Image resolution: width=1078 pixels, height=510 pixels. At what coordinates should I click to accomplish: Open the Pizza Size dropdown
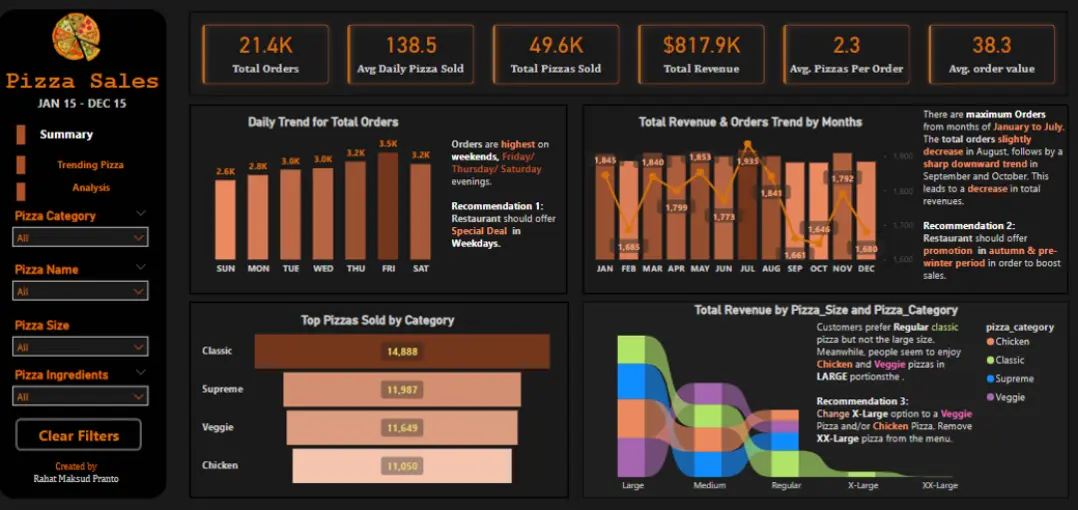(80, 346)
